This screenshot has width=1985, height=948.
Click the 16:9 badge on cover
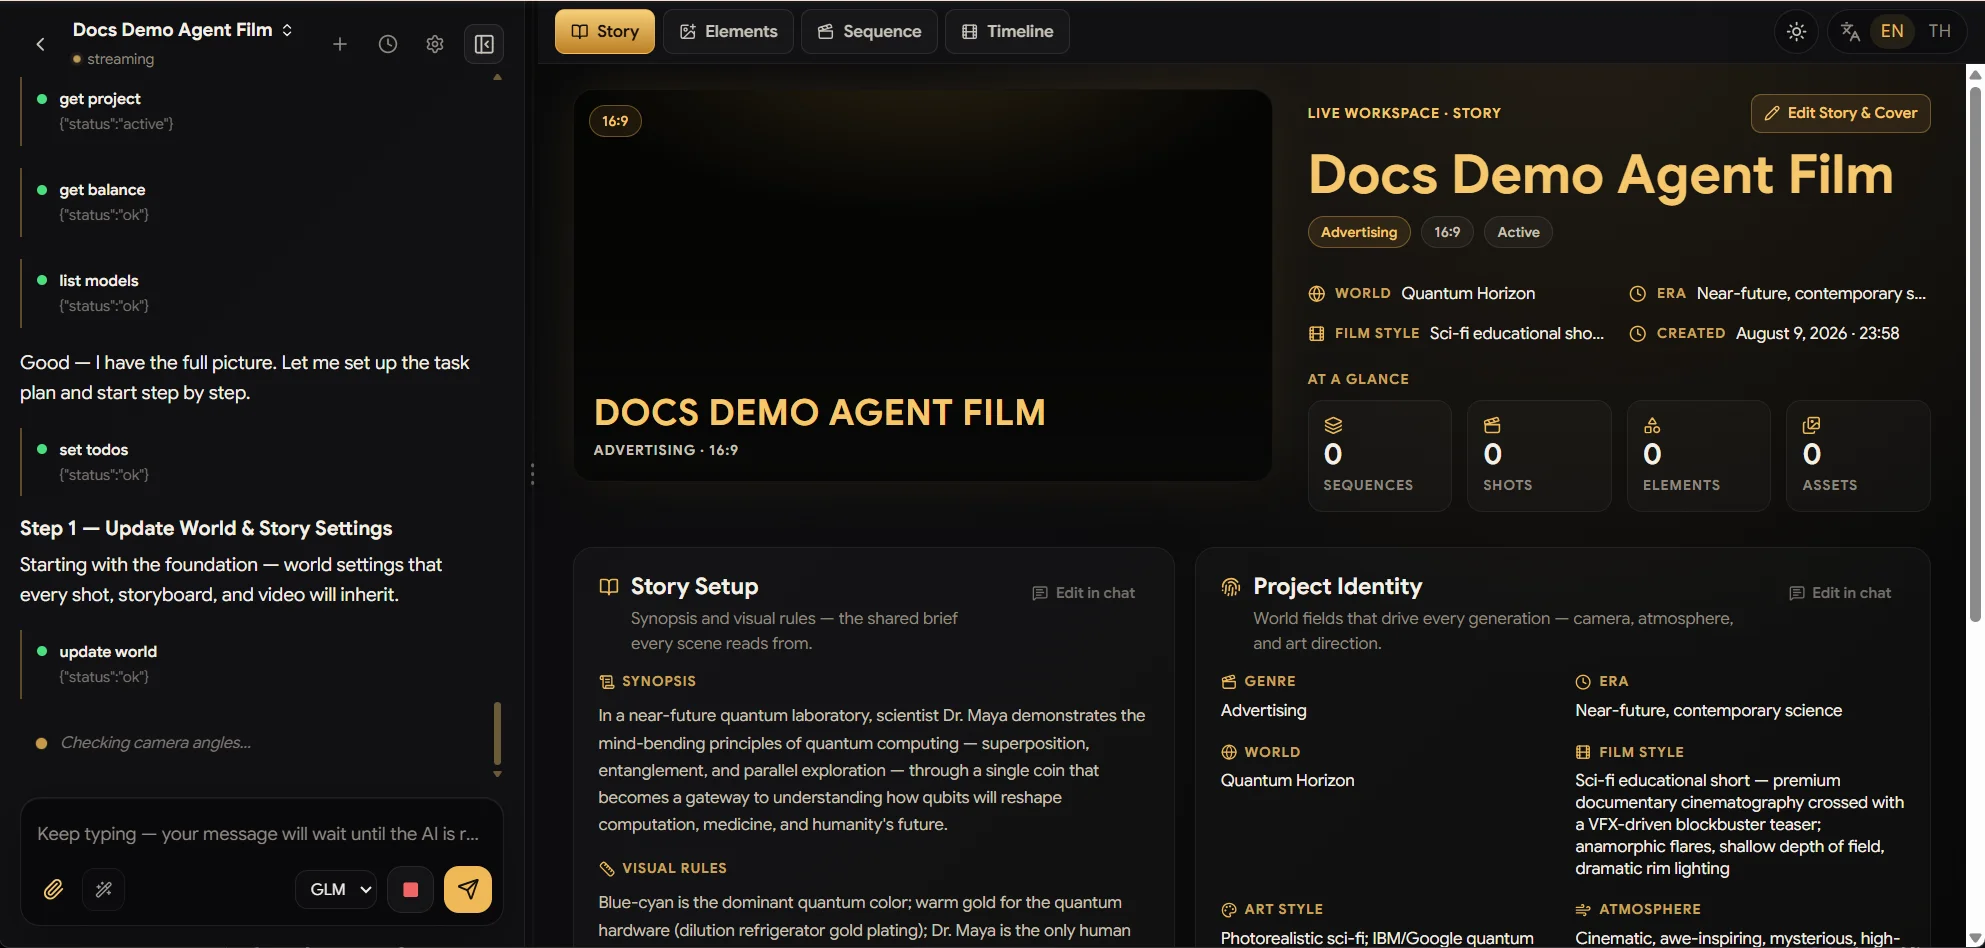(x=615, y=121)
